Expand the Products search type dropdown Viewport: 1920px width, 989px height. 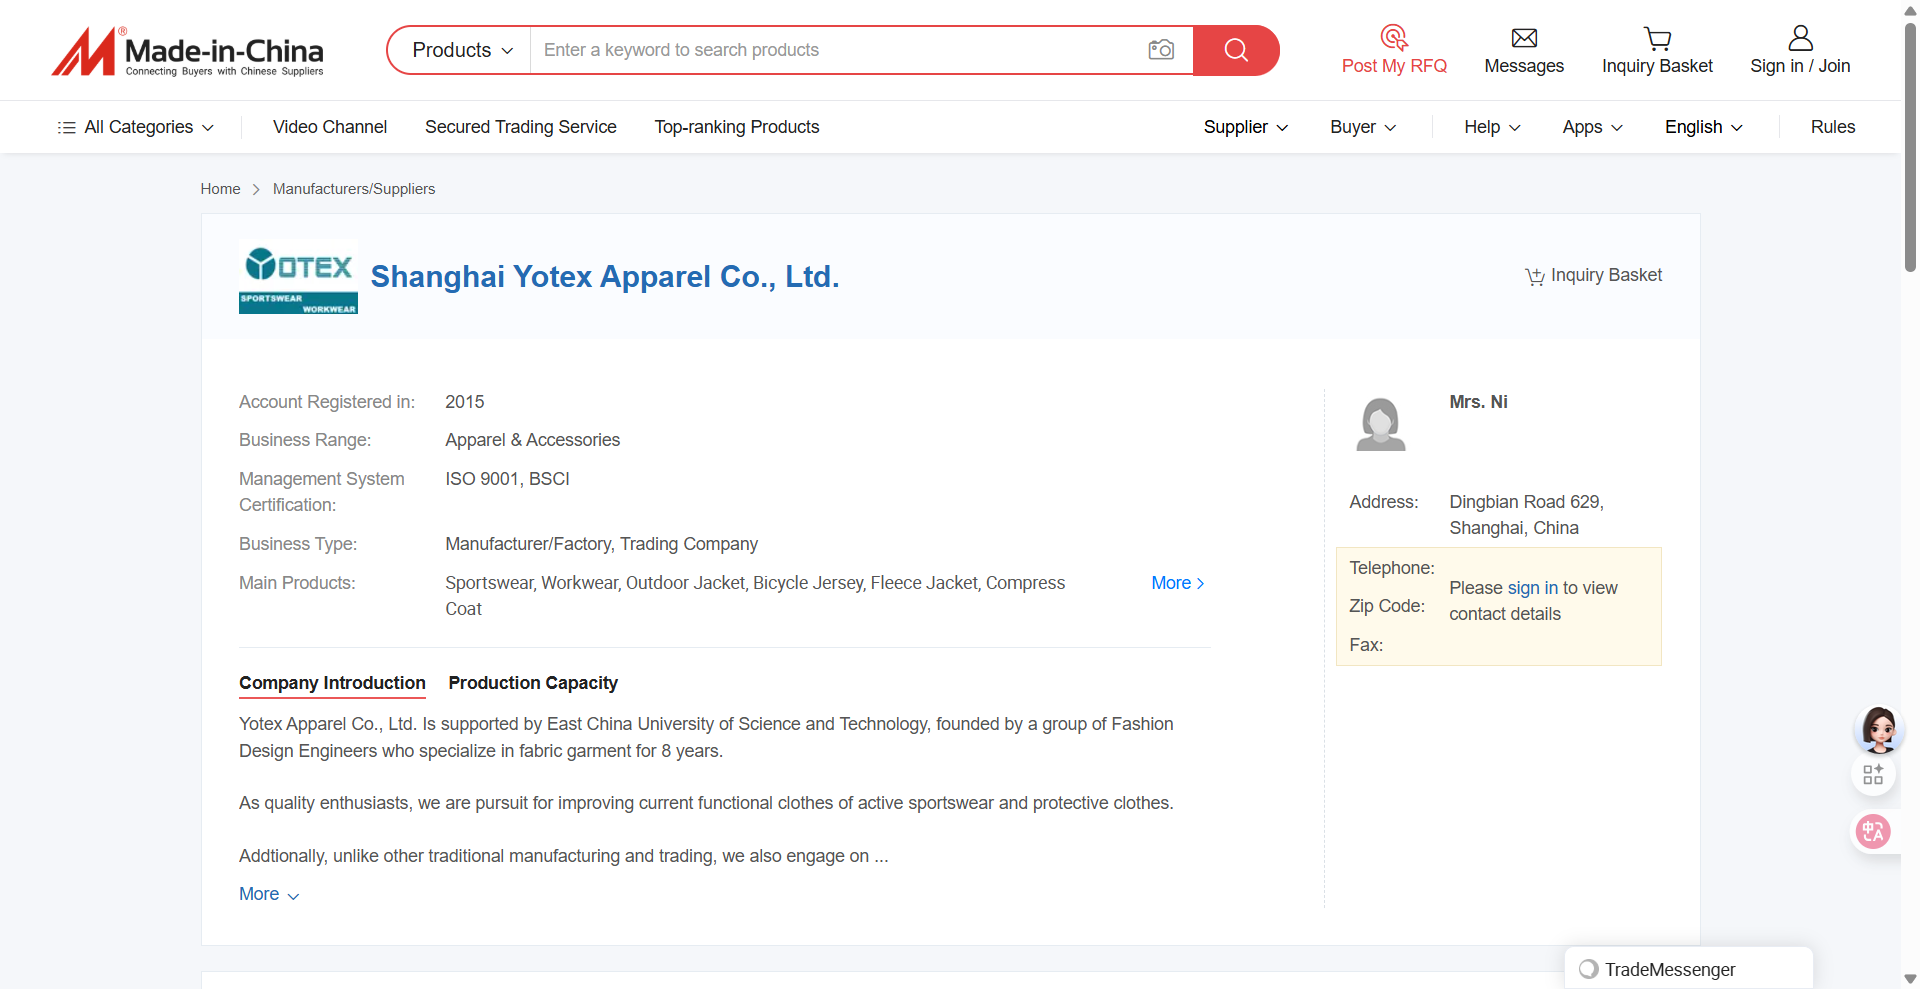(461, 50)
